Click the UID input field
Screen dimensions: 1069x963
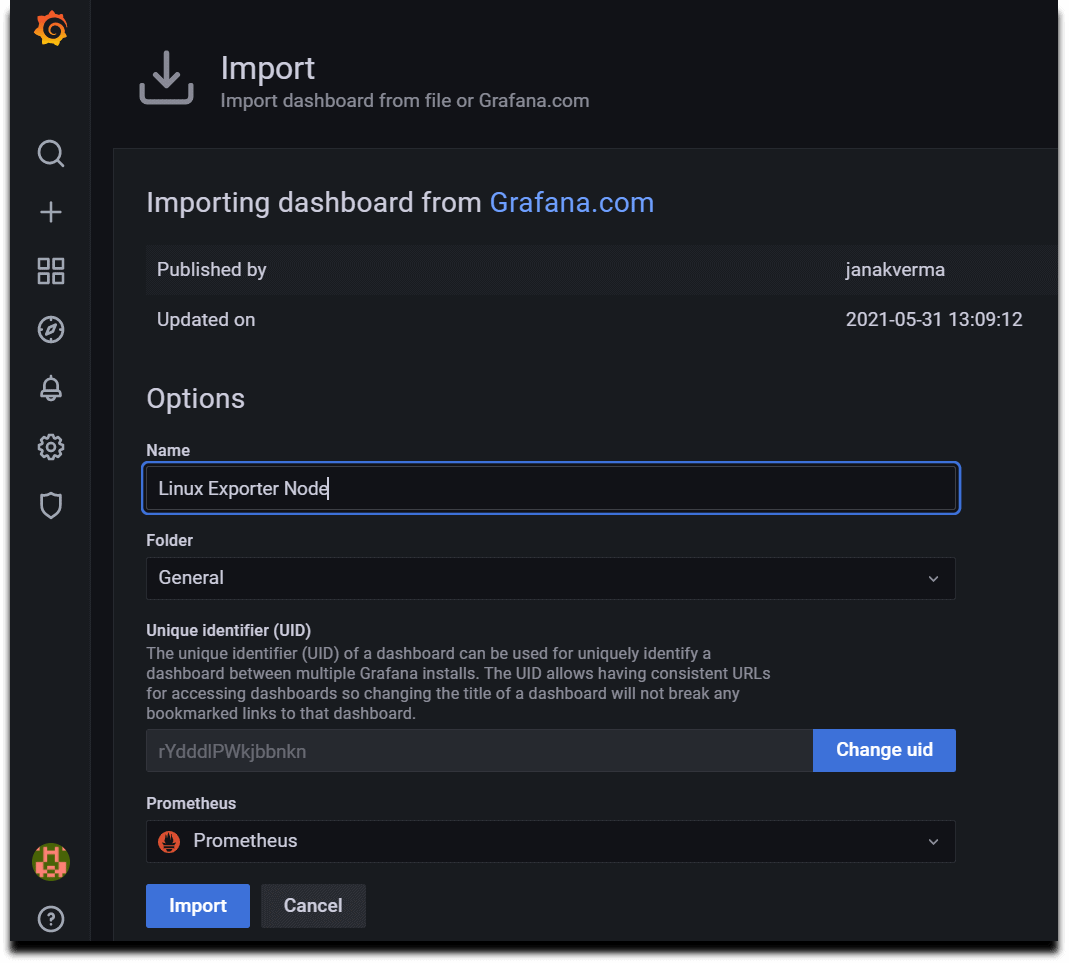478,750
